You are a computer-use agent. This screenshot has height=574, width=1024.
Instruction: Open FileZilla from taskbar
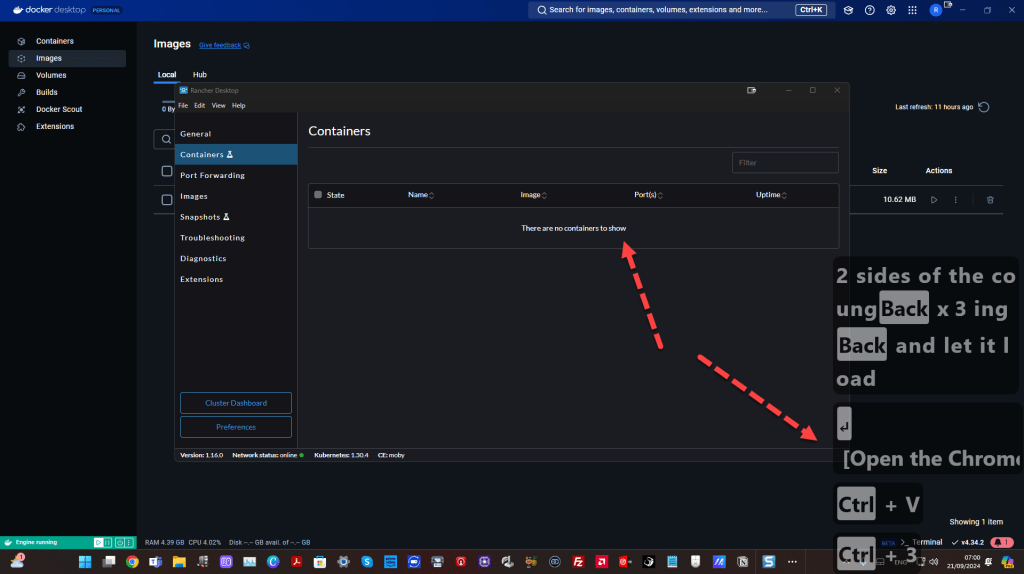(x=578, y=562)
